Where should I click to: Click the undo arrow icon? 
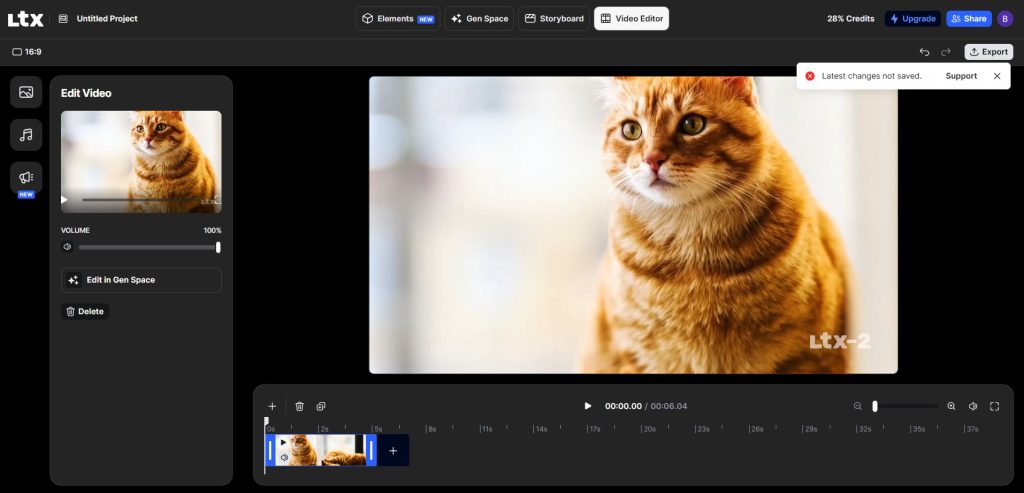point(924,52)
